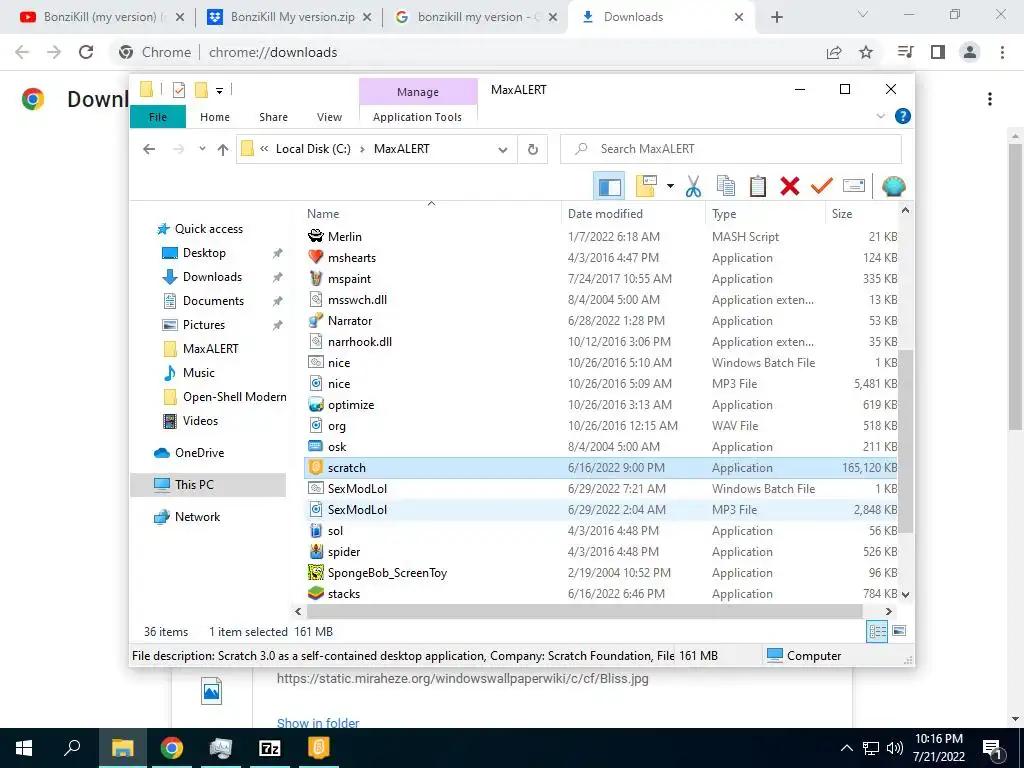Switch to the View ribbon tab
Viewport: 1024px width, 768px height.
point(329,117)
